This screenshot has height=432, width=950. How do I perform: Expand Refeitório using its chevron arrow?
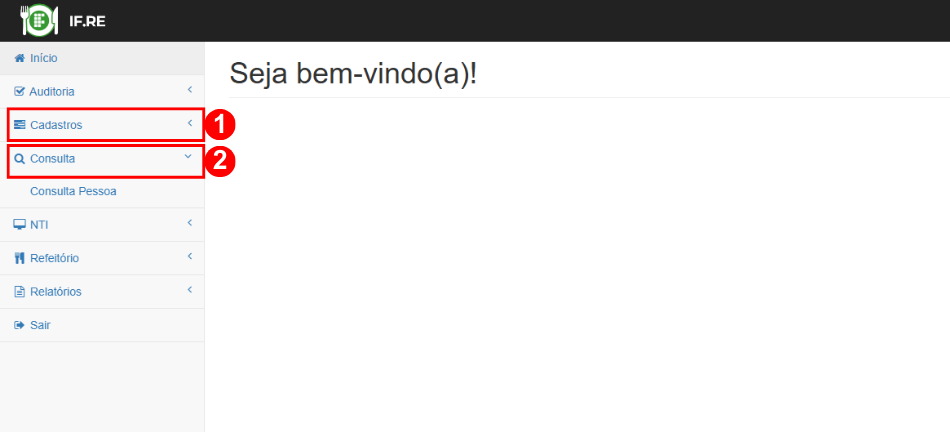(x=190, y=256)
